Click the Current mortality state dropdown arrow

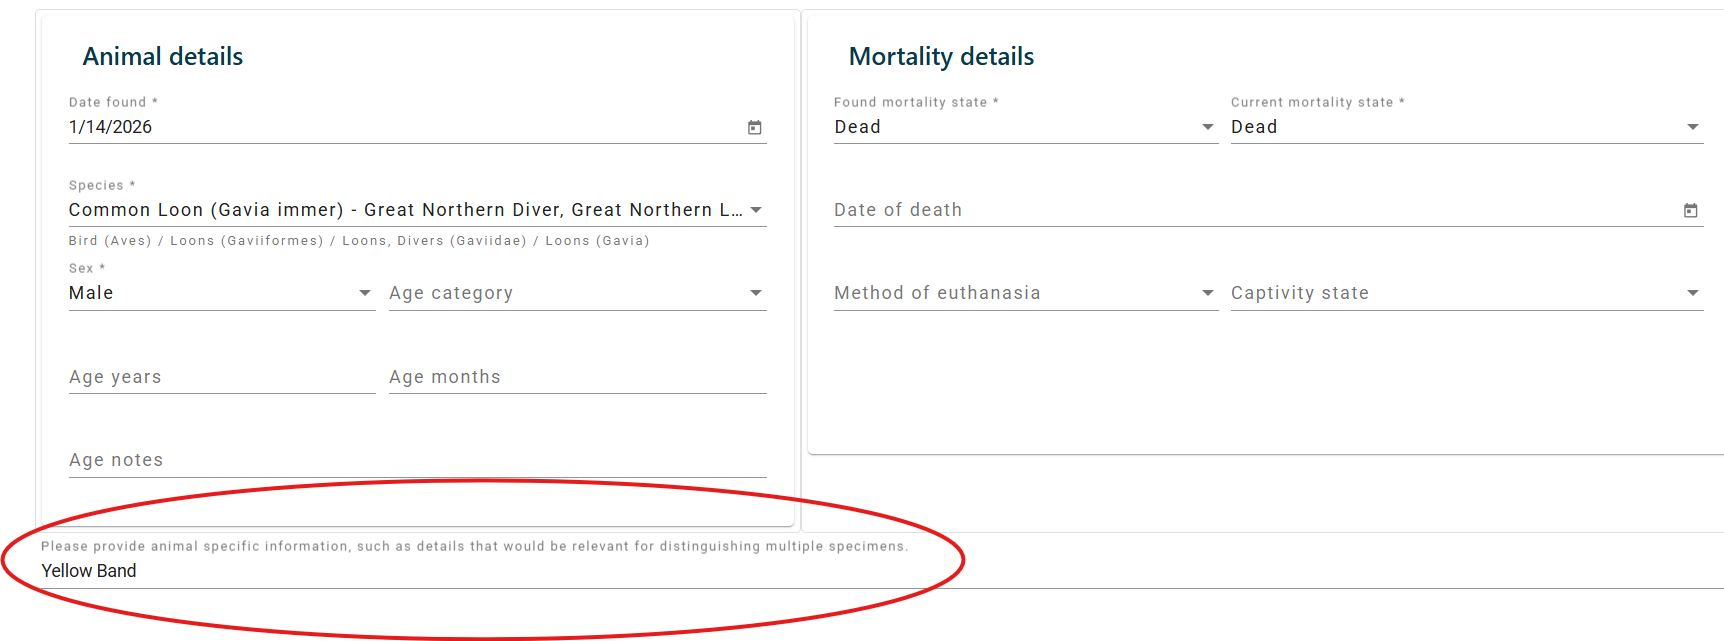tap(1693, 127)
